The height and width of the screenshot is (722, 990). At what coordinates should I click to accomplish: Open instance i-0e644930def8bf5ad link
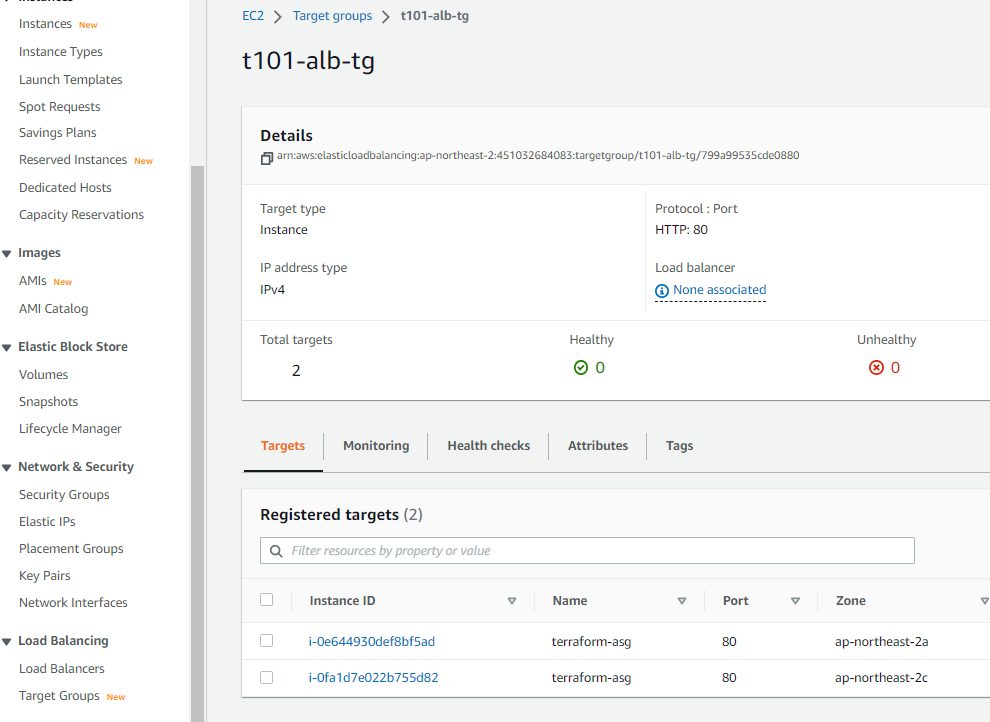372,641
